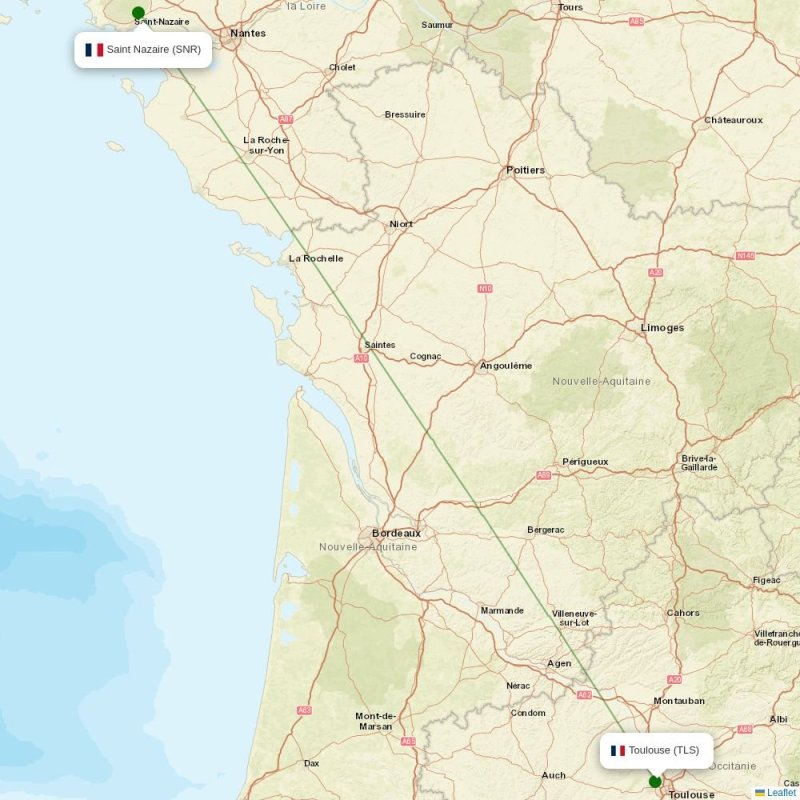Screen dimensions: 800x800
Task: Click the Saumur town label
Action: pyautogui.click(x=437, y=24)
